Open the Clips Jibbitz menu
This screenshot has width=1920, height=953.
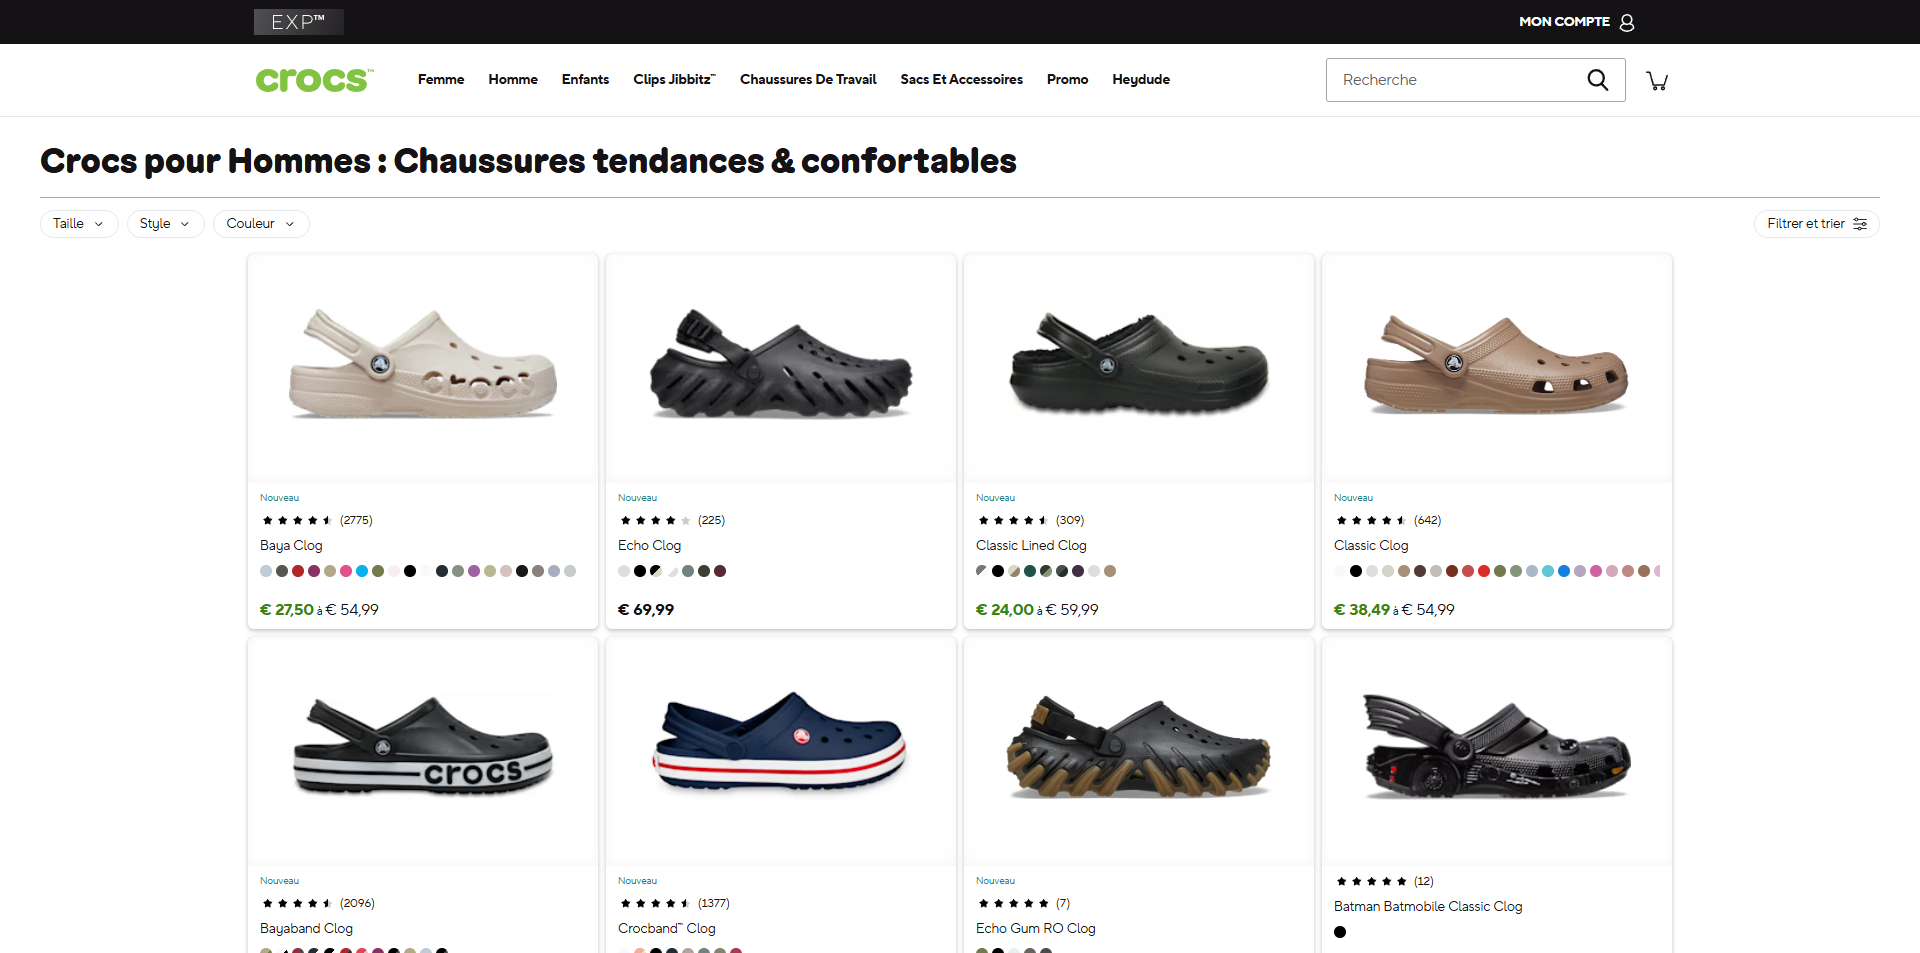(x=674, y=79)
